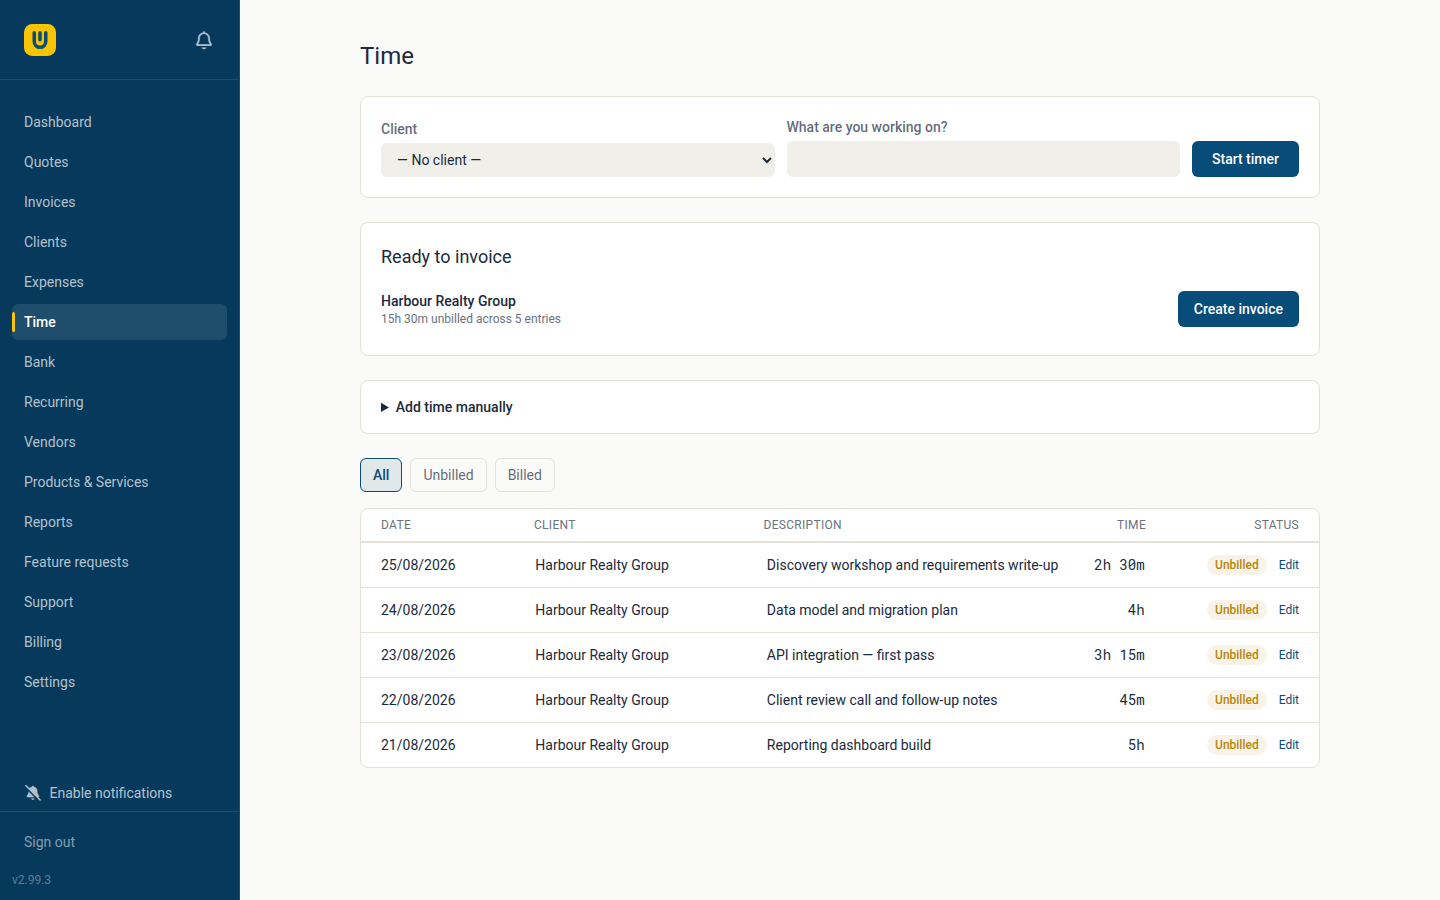Viewport: 1440px width, 900px height.
Task: Go to Dashboard in the sidebar
Action: coord(119,122)
